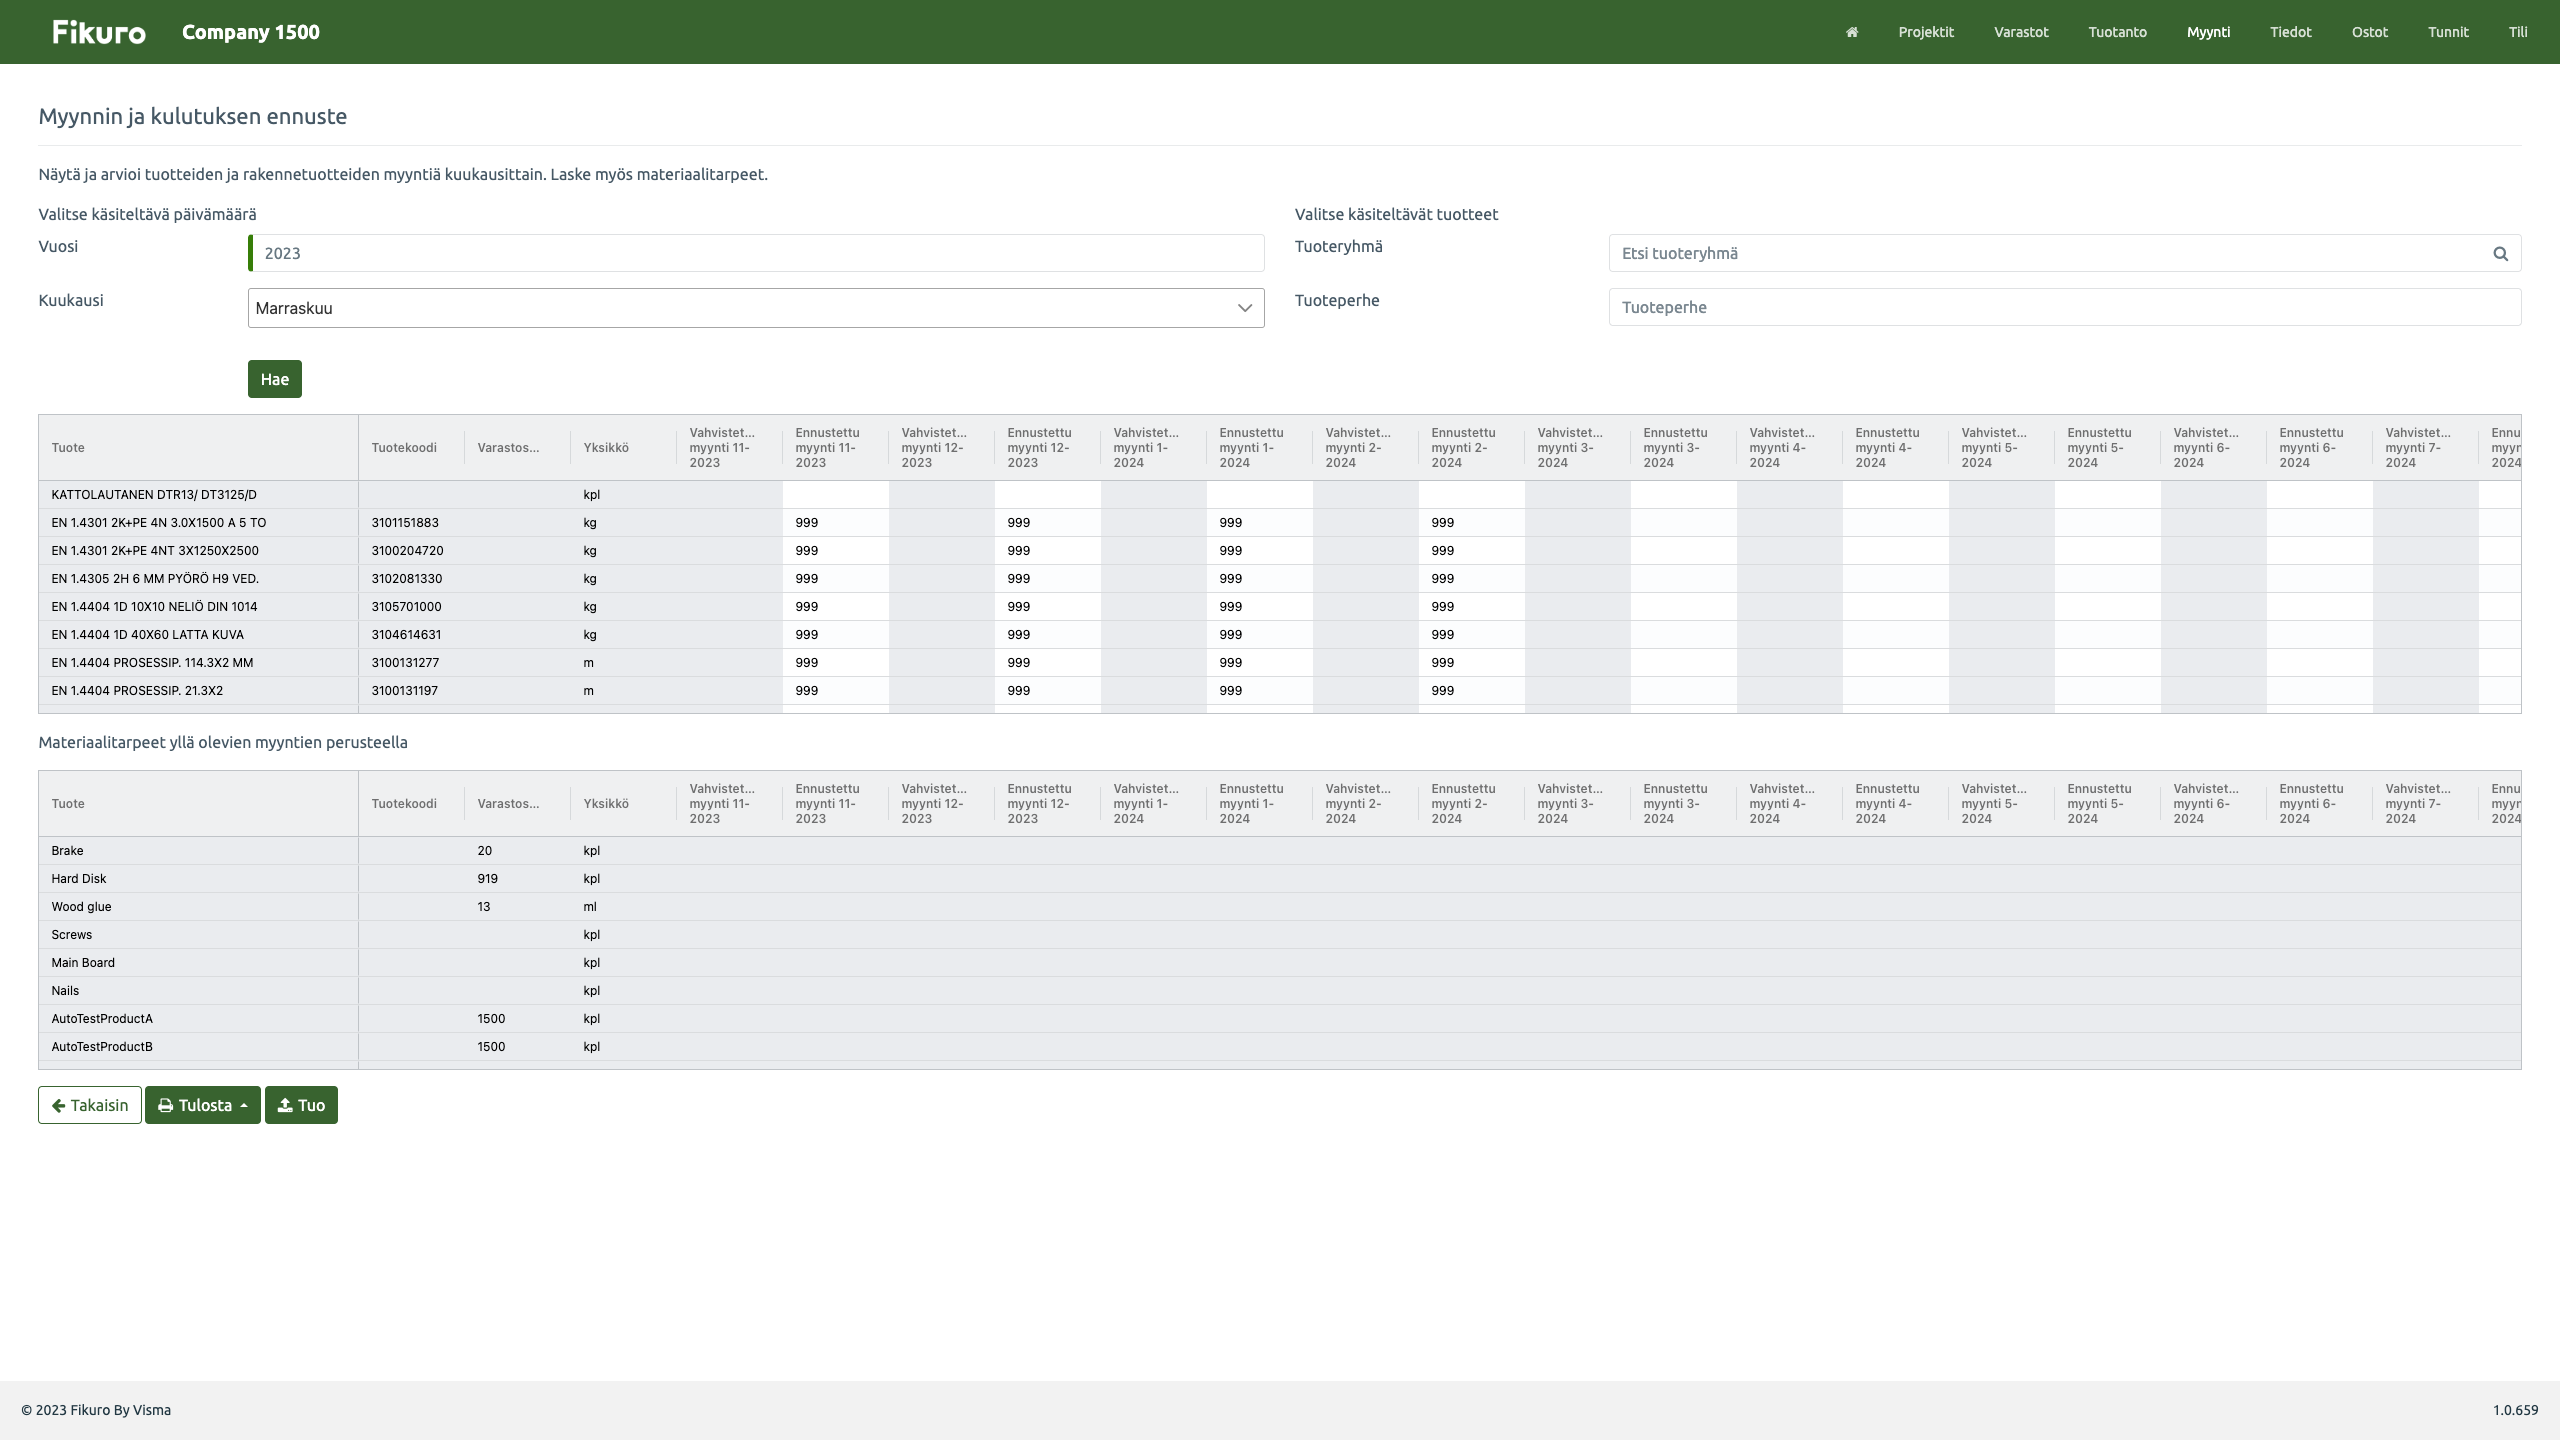Edit KATTOLAUTANEN forecast cell for 11-2023
2560x1440 pixels.
[835, 495]
